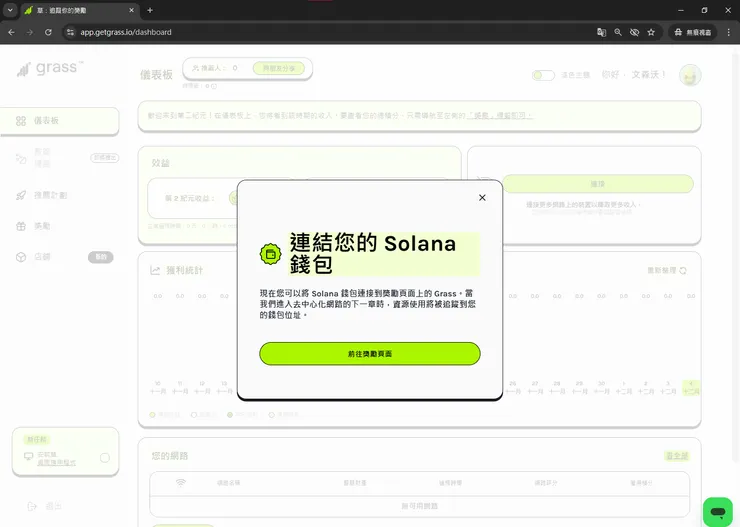The width and height of the screenshot is (740, 527).
Task: Bookmark this page with the star
Action: pyautogui.click(x=651, y=32)
